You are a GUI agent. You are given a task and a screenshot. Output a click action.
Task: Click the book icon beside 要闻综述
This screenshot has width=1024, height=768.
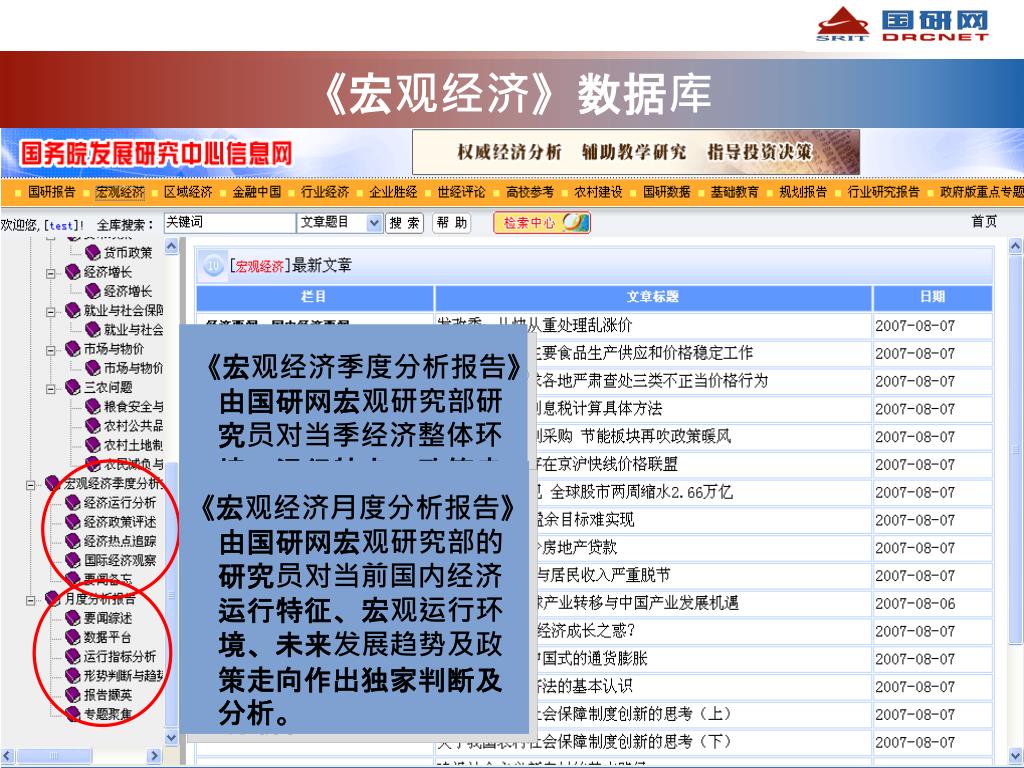(x=72, y=618)
